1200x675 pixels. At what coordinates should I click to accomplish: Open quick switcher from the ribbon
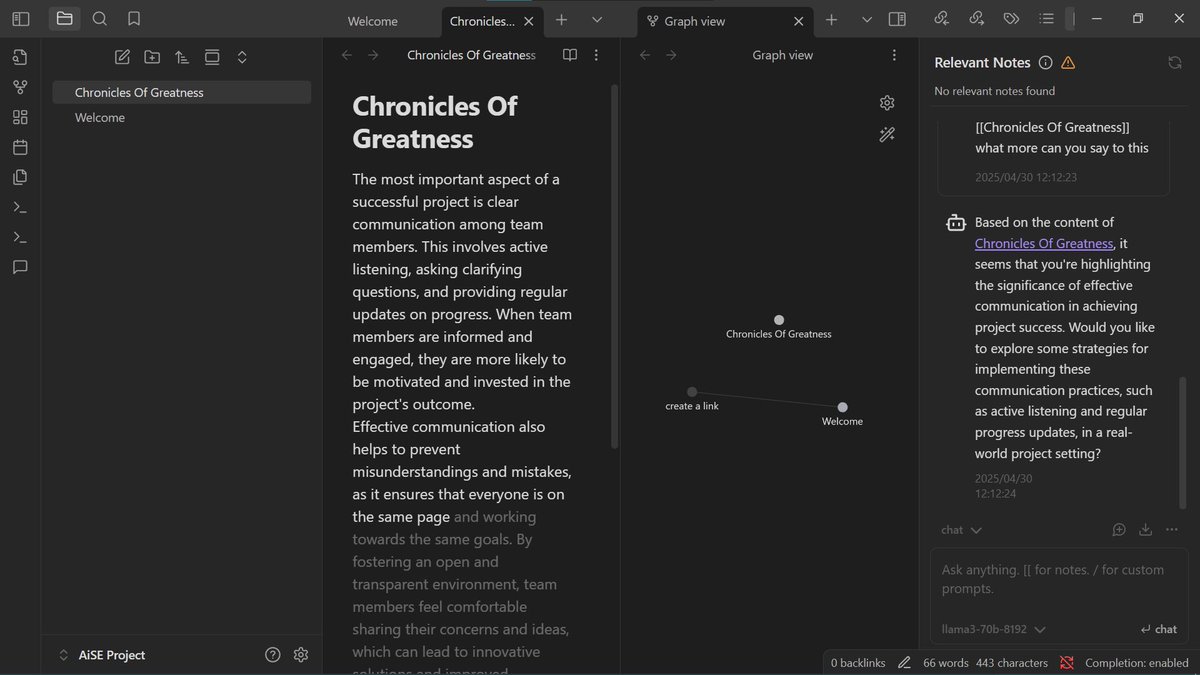tap(20, 57)
